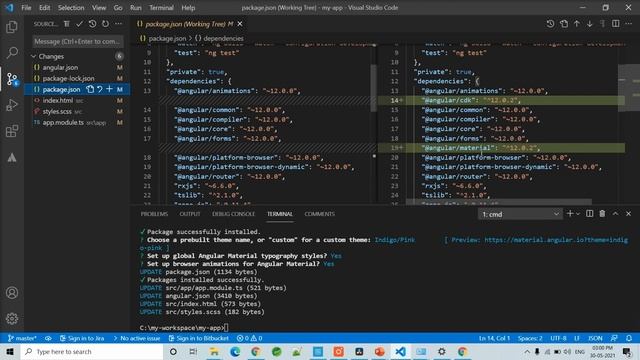Refresh the Source Control panel
Screen dimensions: 640x360
pyautogui.click(x=105, y=24)
